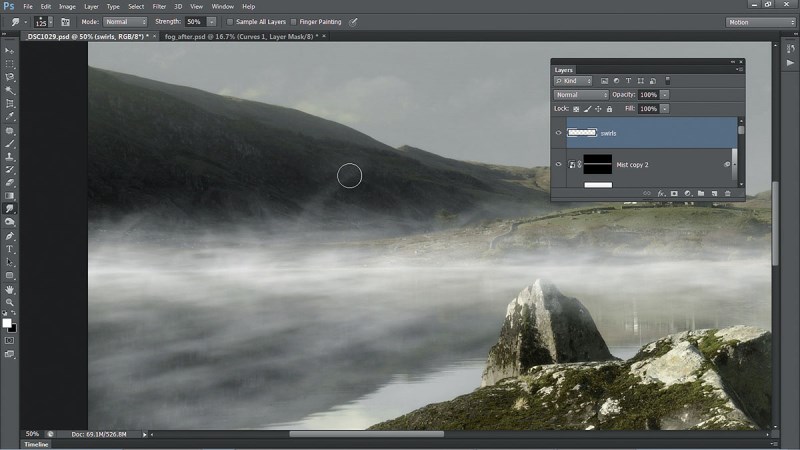
Task: Expand the Motion workspace dropdown
Action: pyautogui.click(x=760, y=22)
